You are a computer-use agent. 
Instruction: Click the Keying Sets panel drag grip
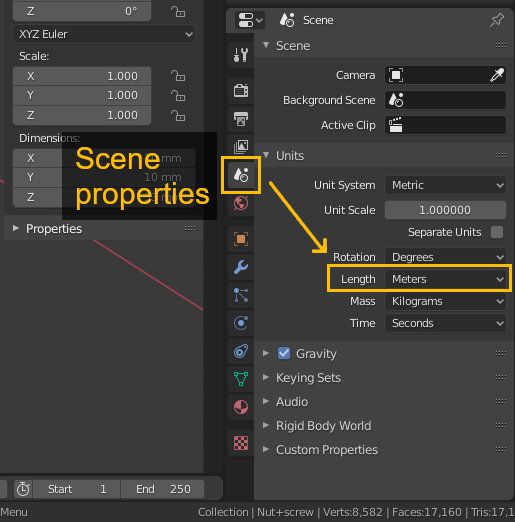[x=501, y=377]
